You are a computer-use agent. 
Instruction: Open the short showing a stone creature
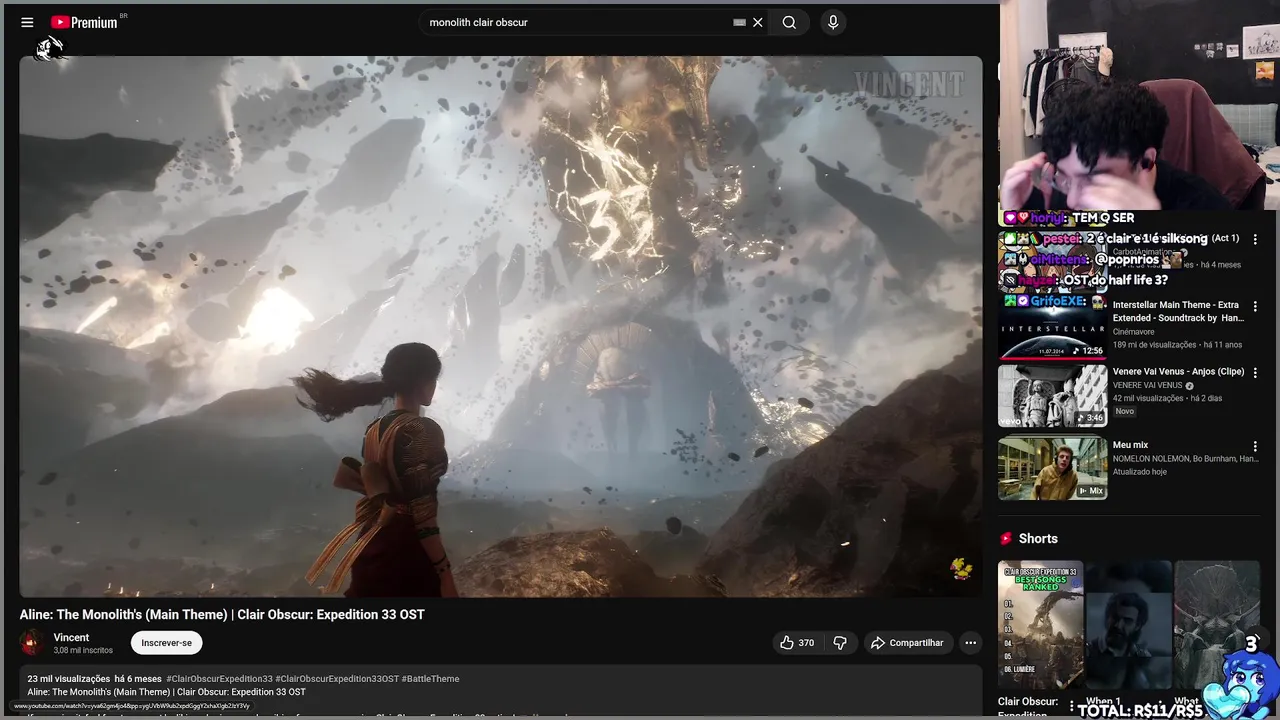click(x=1217, y=625)
